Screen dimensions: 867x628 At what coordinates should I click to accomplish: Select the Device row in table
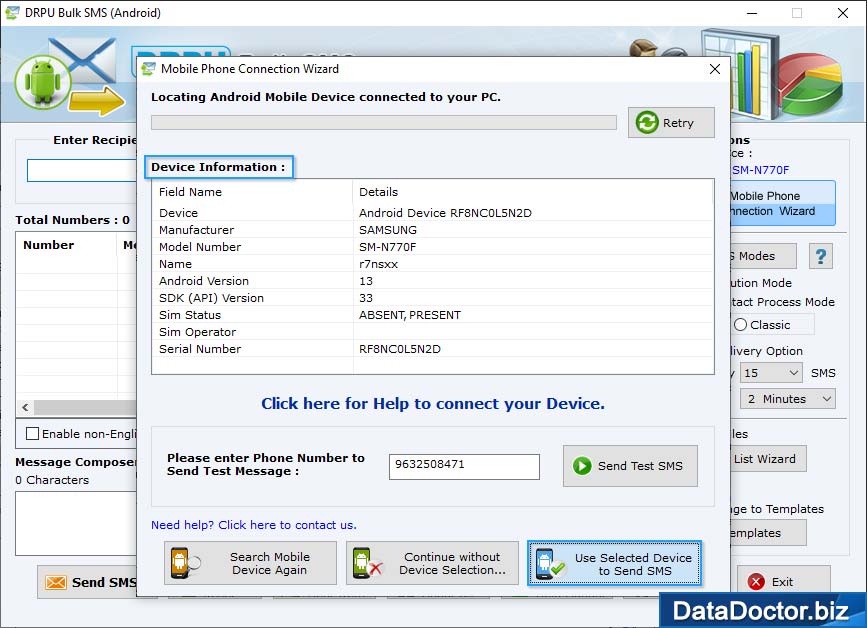tap(432, 213)
